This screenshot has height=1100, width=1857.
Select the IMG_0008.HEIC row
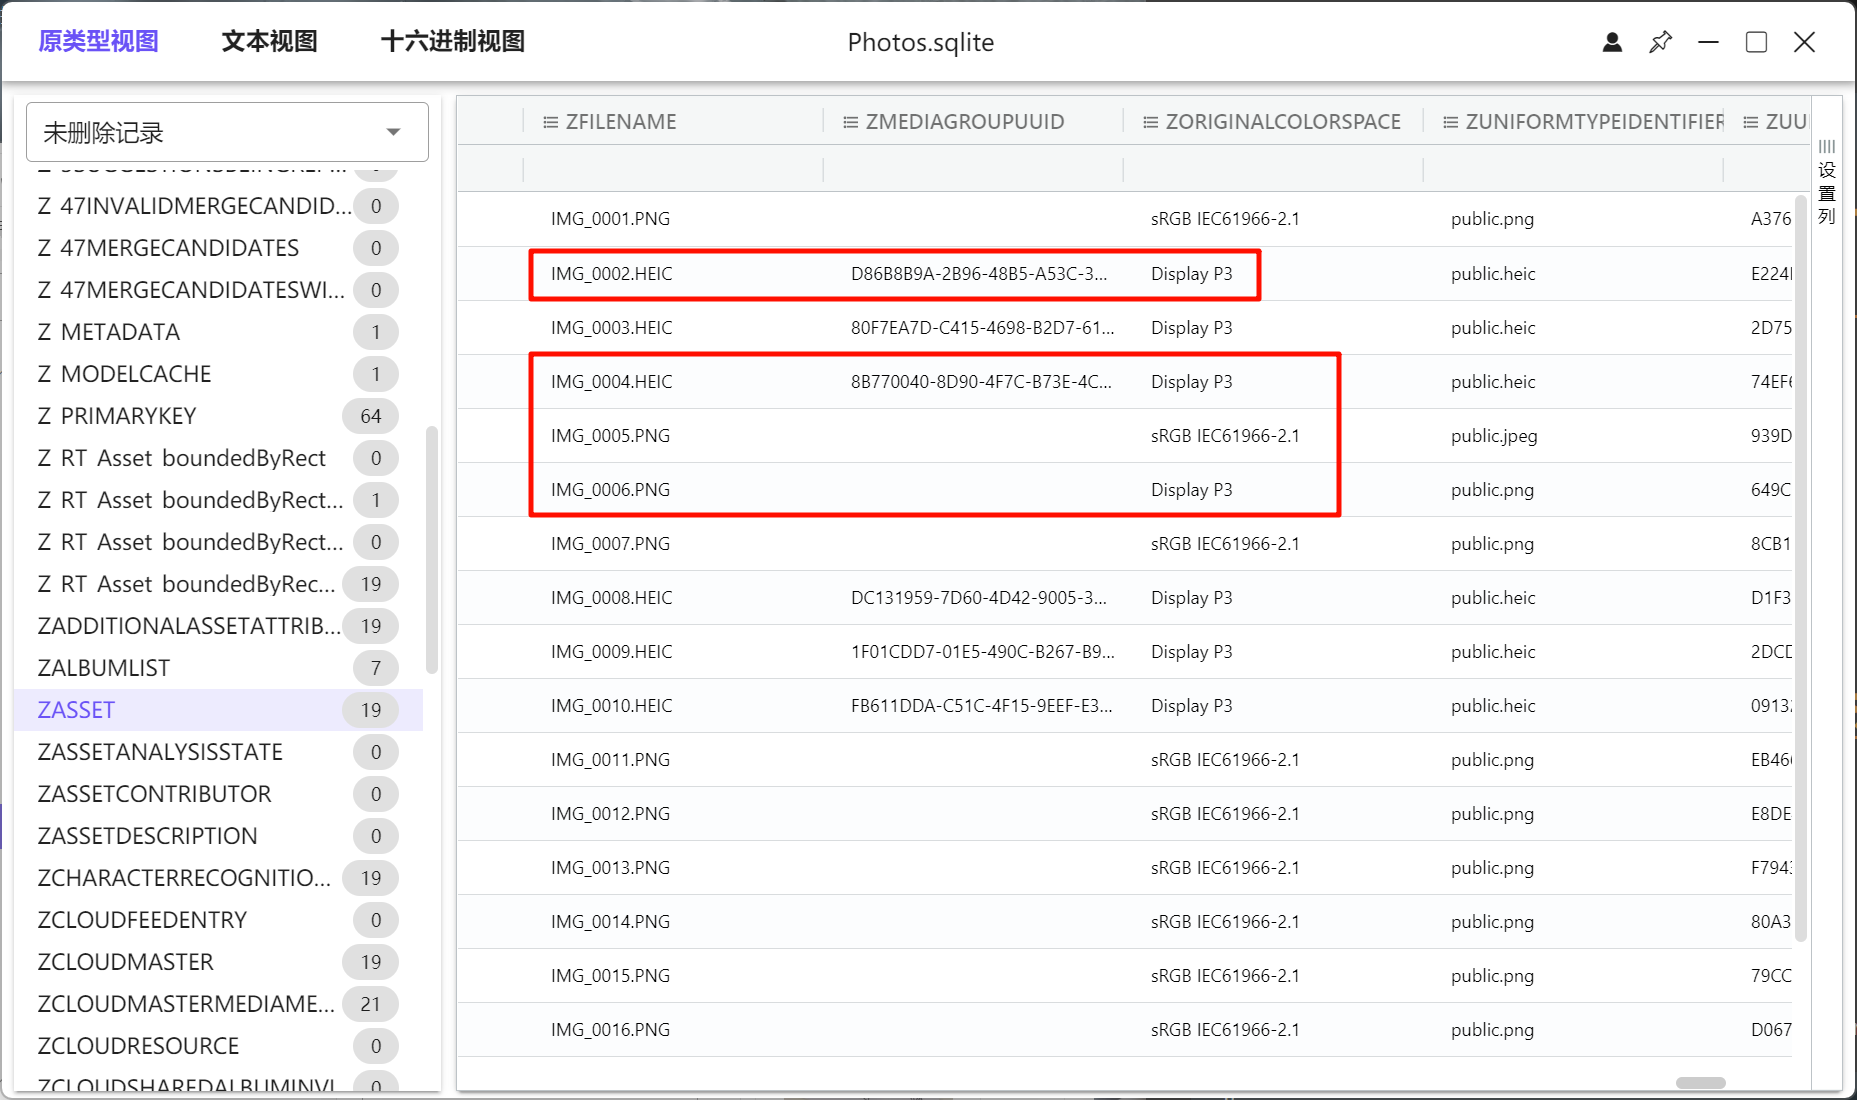click(612, 598)
